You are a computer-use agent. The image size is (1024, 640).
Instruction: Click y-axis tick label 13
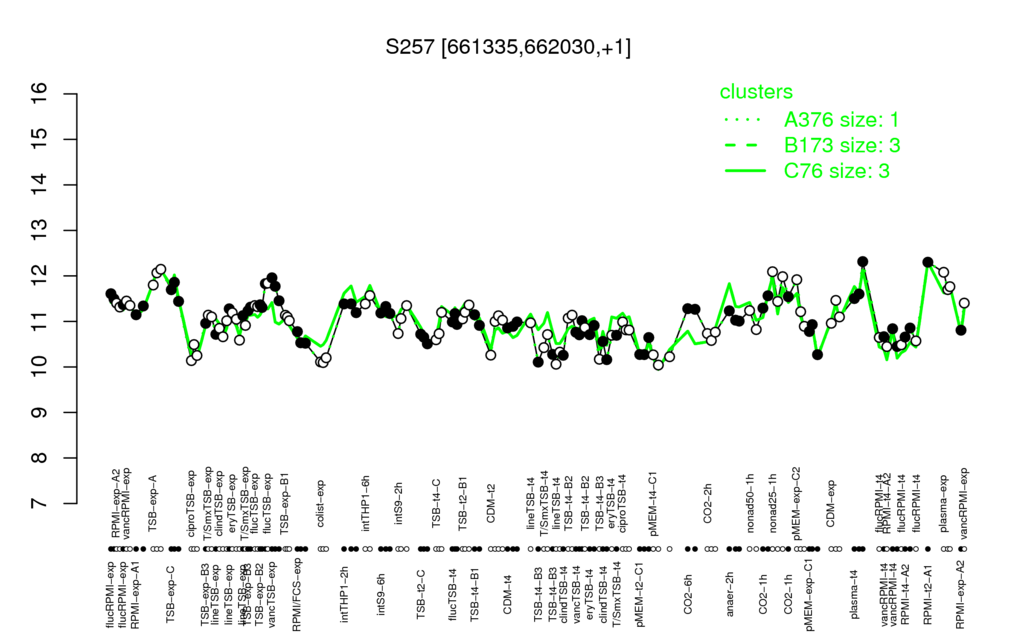39,231
